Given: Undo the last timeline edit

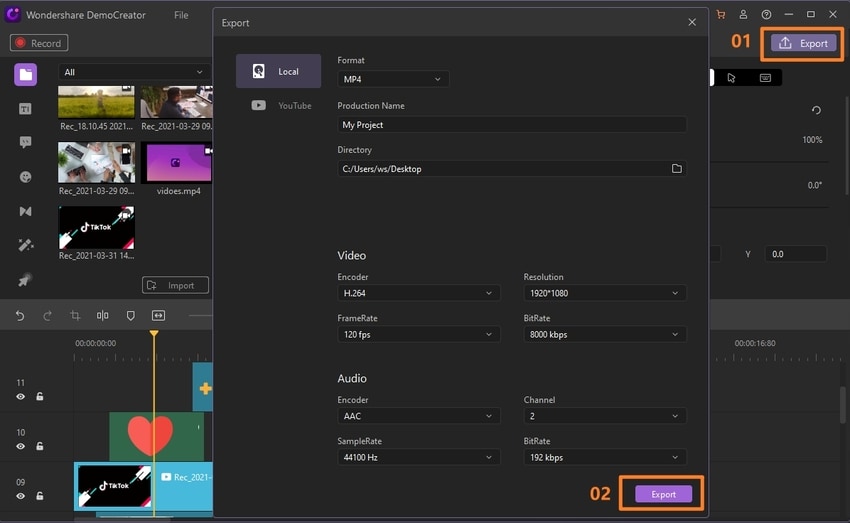Looking at the screenshot, I should [x=20, y=315].
